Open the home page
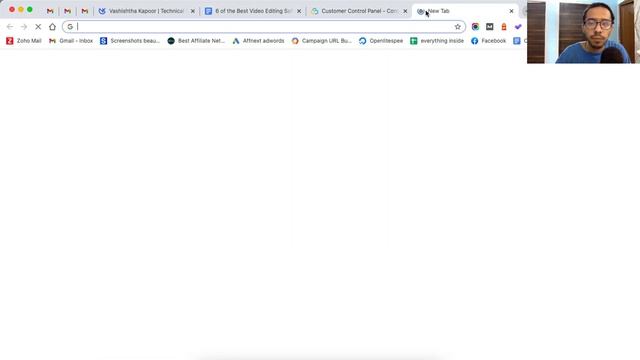 click(52, 27)
